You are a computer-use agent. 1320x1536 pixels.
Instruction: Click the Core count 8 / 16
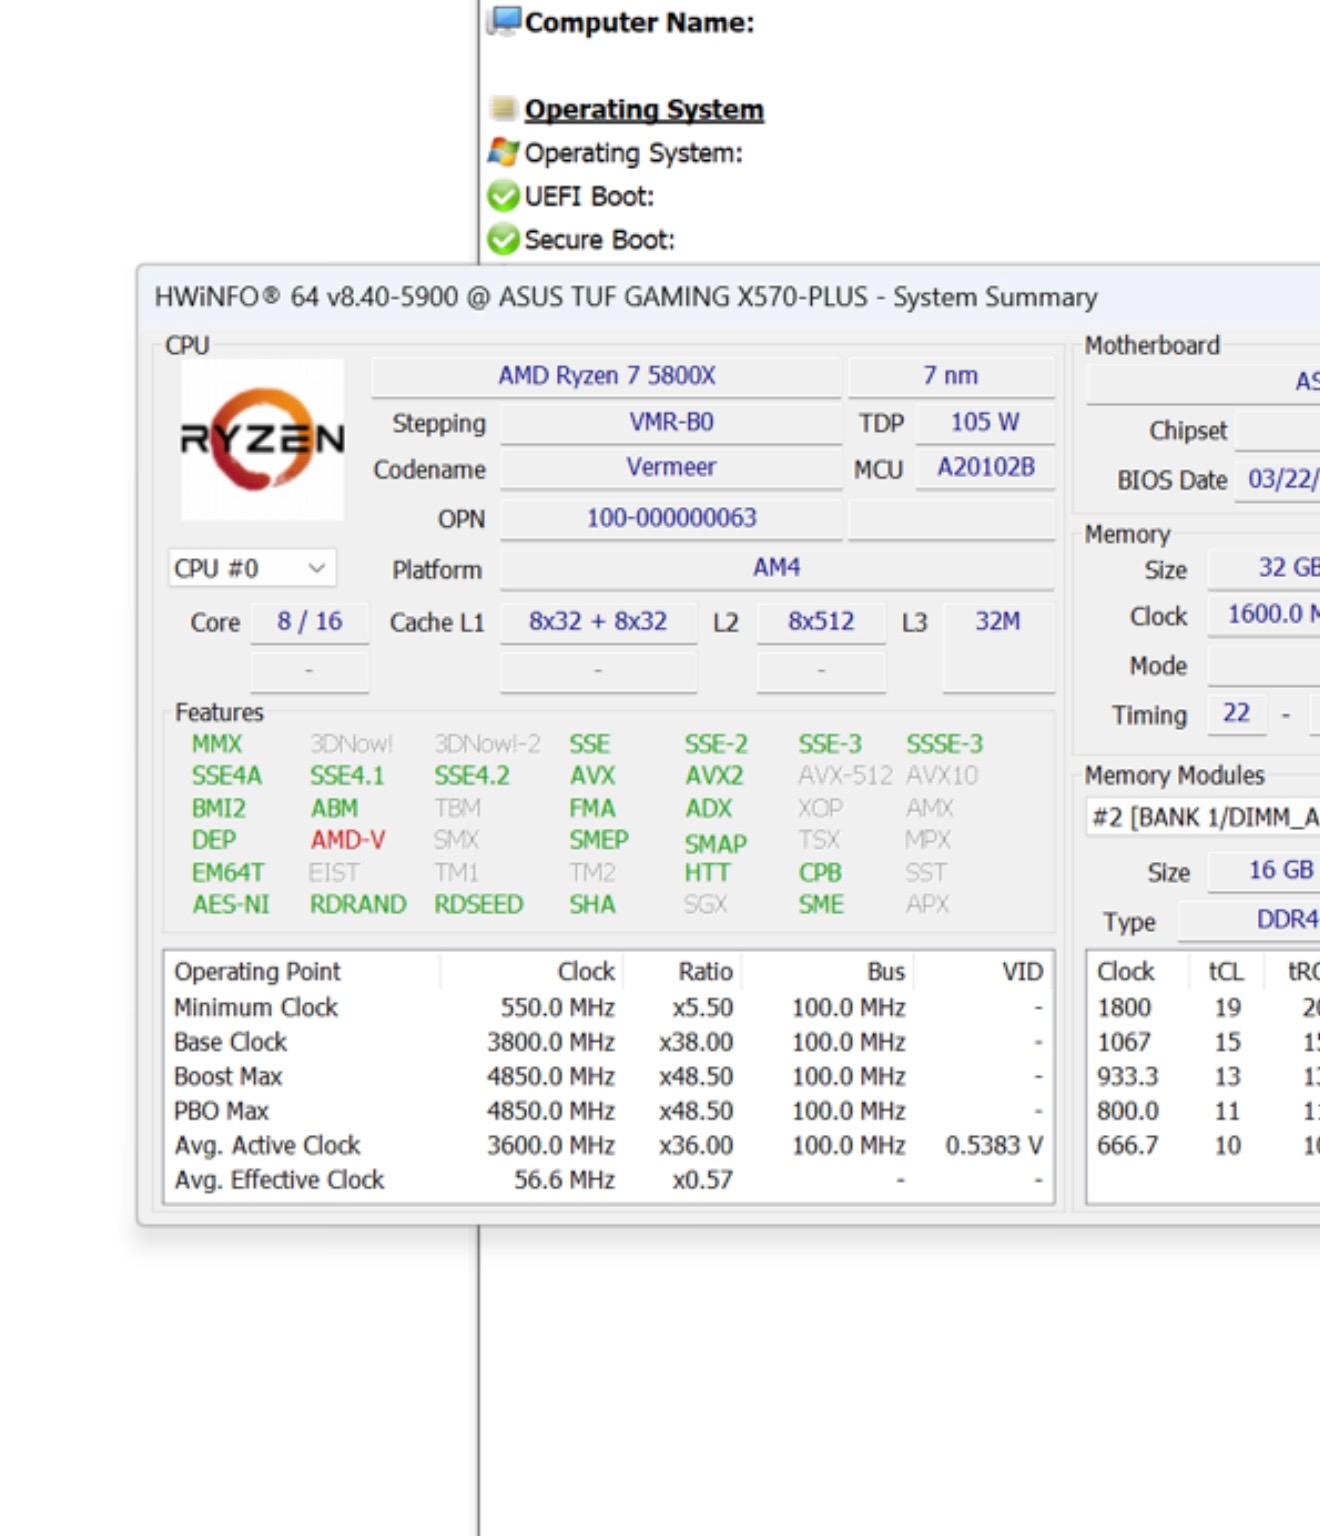point(309,622)
